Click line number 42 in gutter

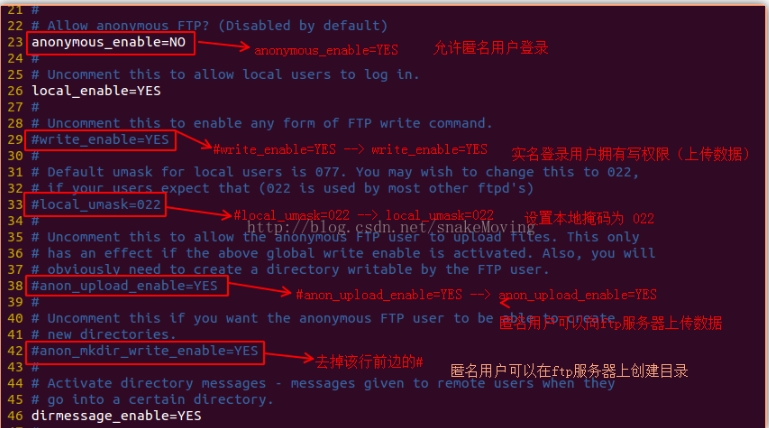(x=15, y=351)
